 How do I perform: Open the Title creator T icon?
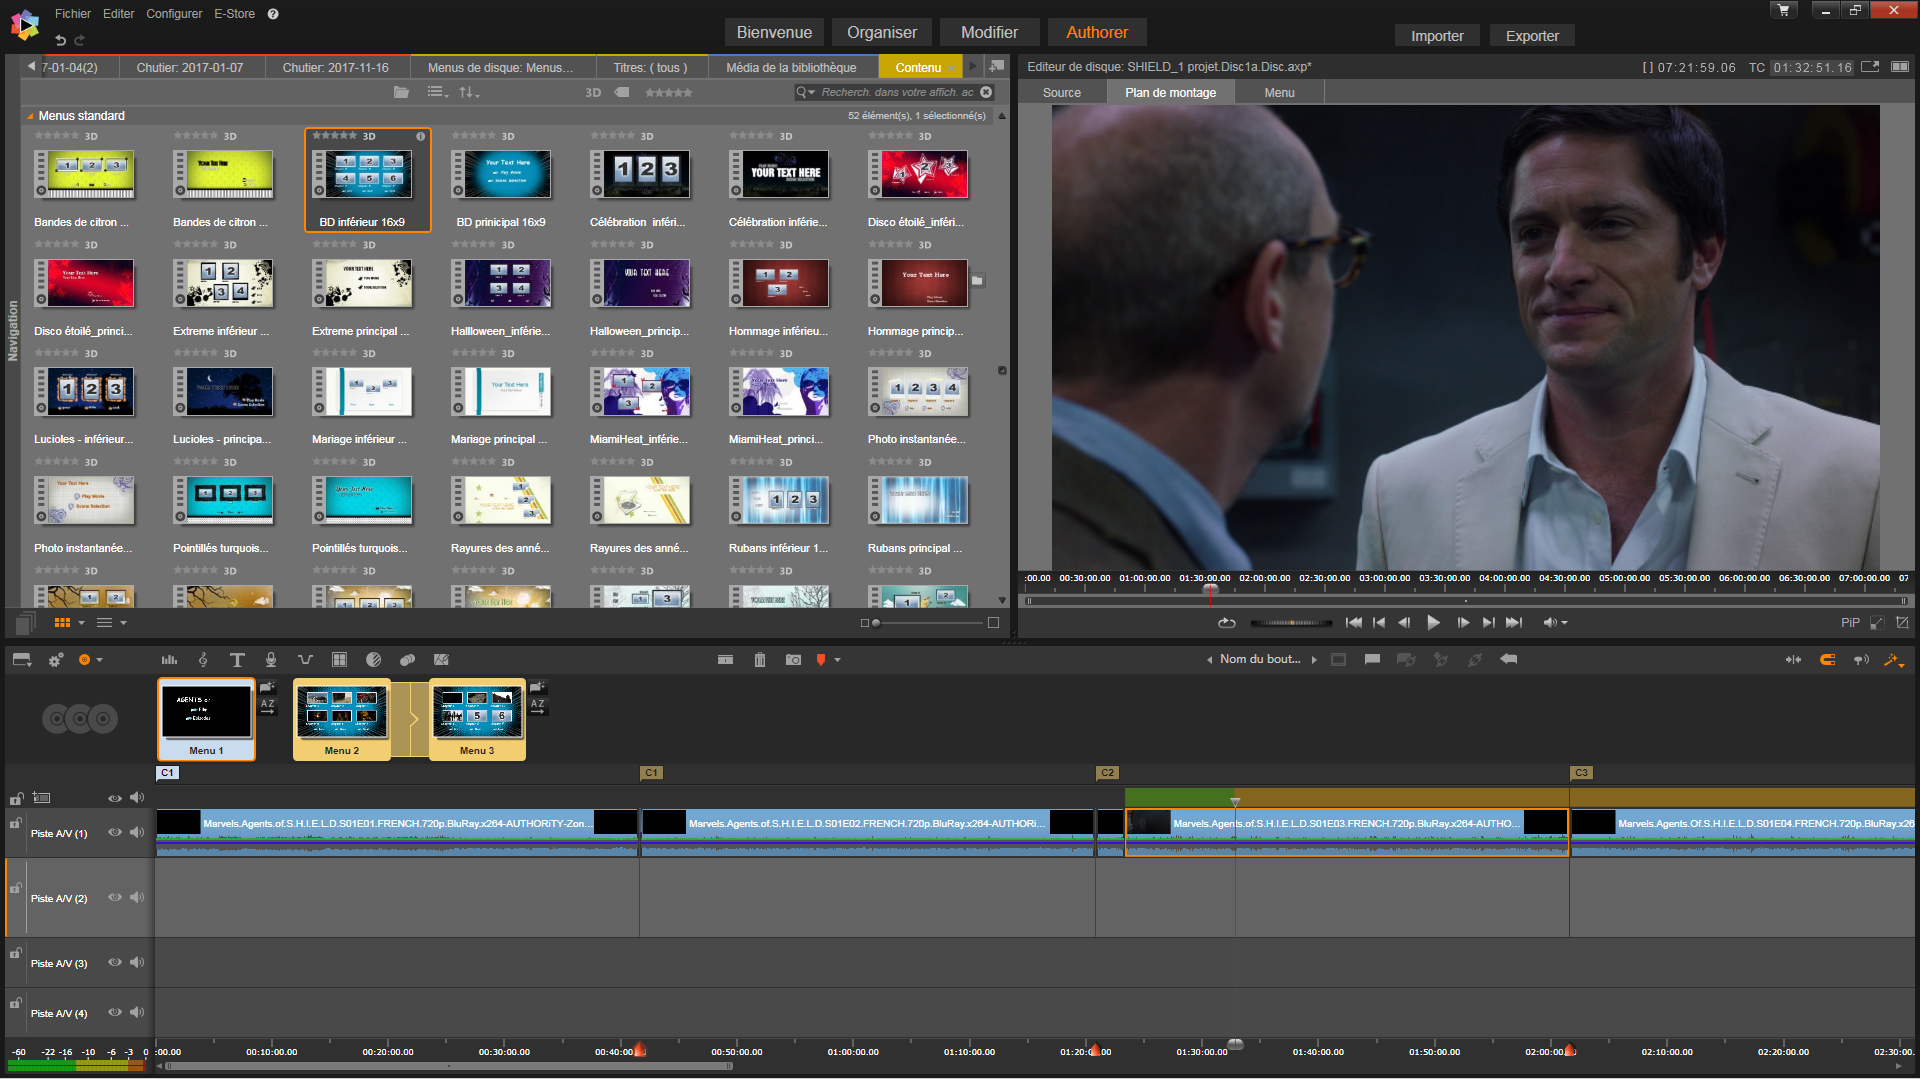click(237, 660)
